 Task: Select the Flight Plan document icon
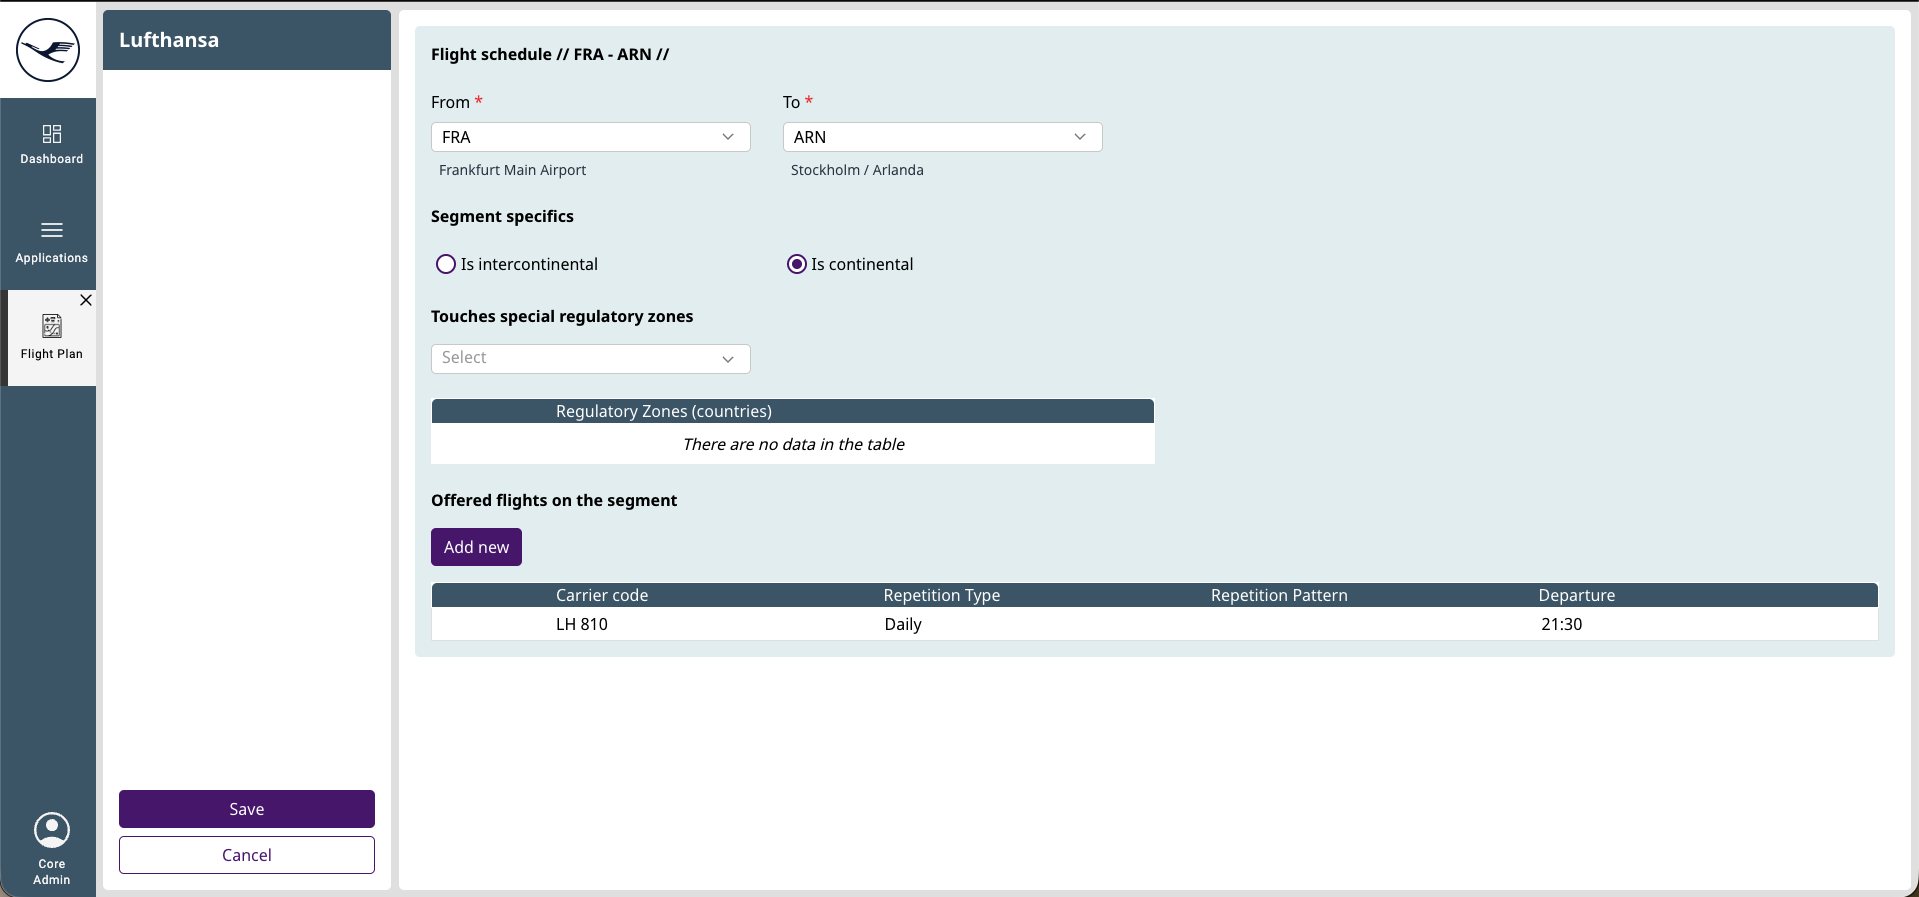point(52,326)
